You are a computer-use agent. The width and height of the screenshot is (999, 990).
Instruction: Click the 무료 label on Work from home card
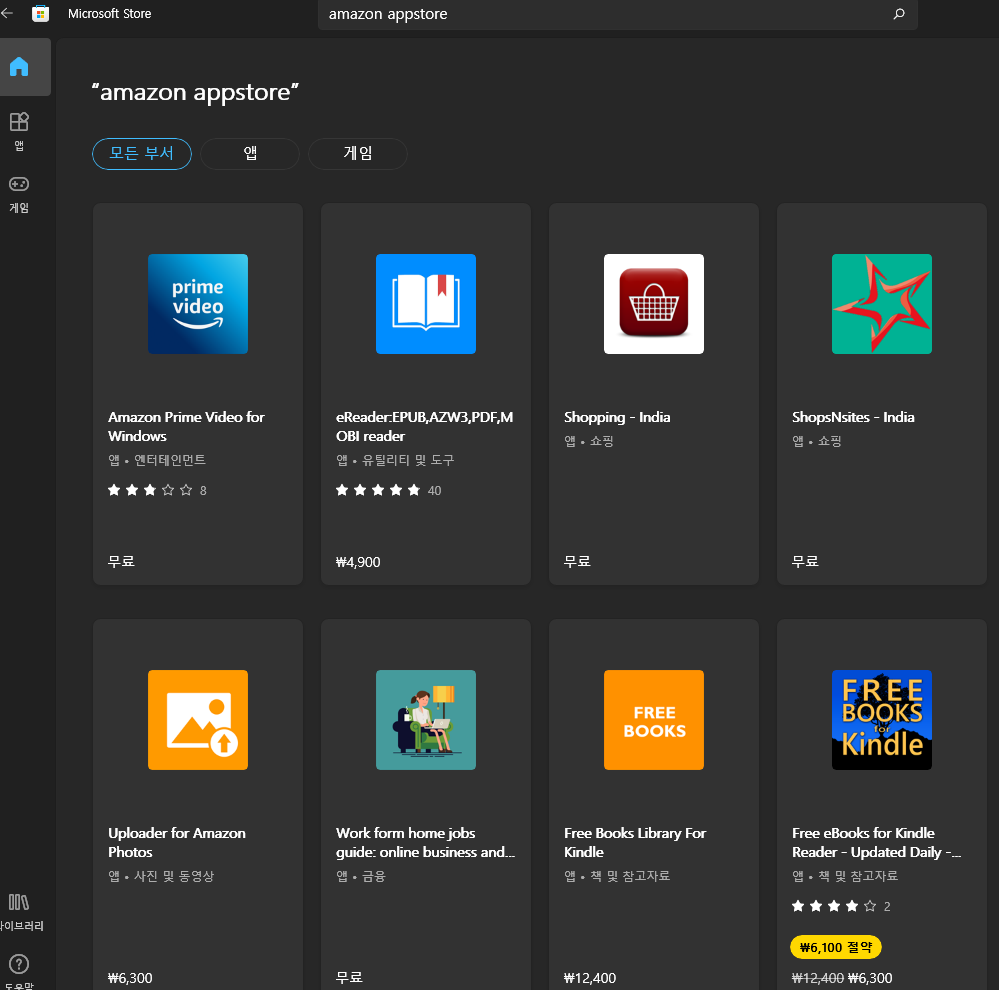coord(349,977)
